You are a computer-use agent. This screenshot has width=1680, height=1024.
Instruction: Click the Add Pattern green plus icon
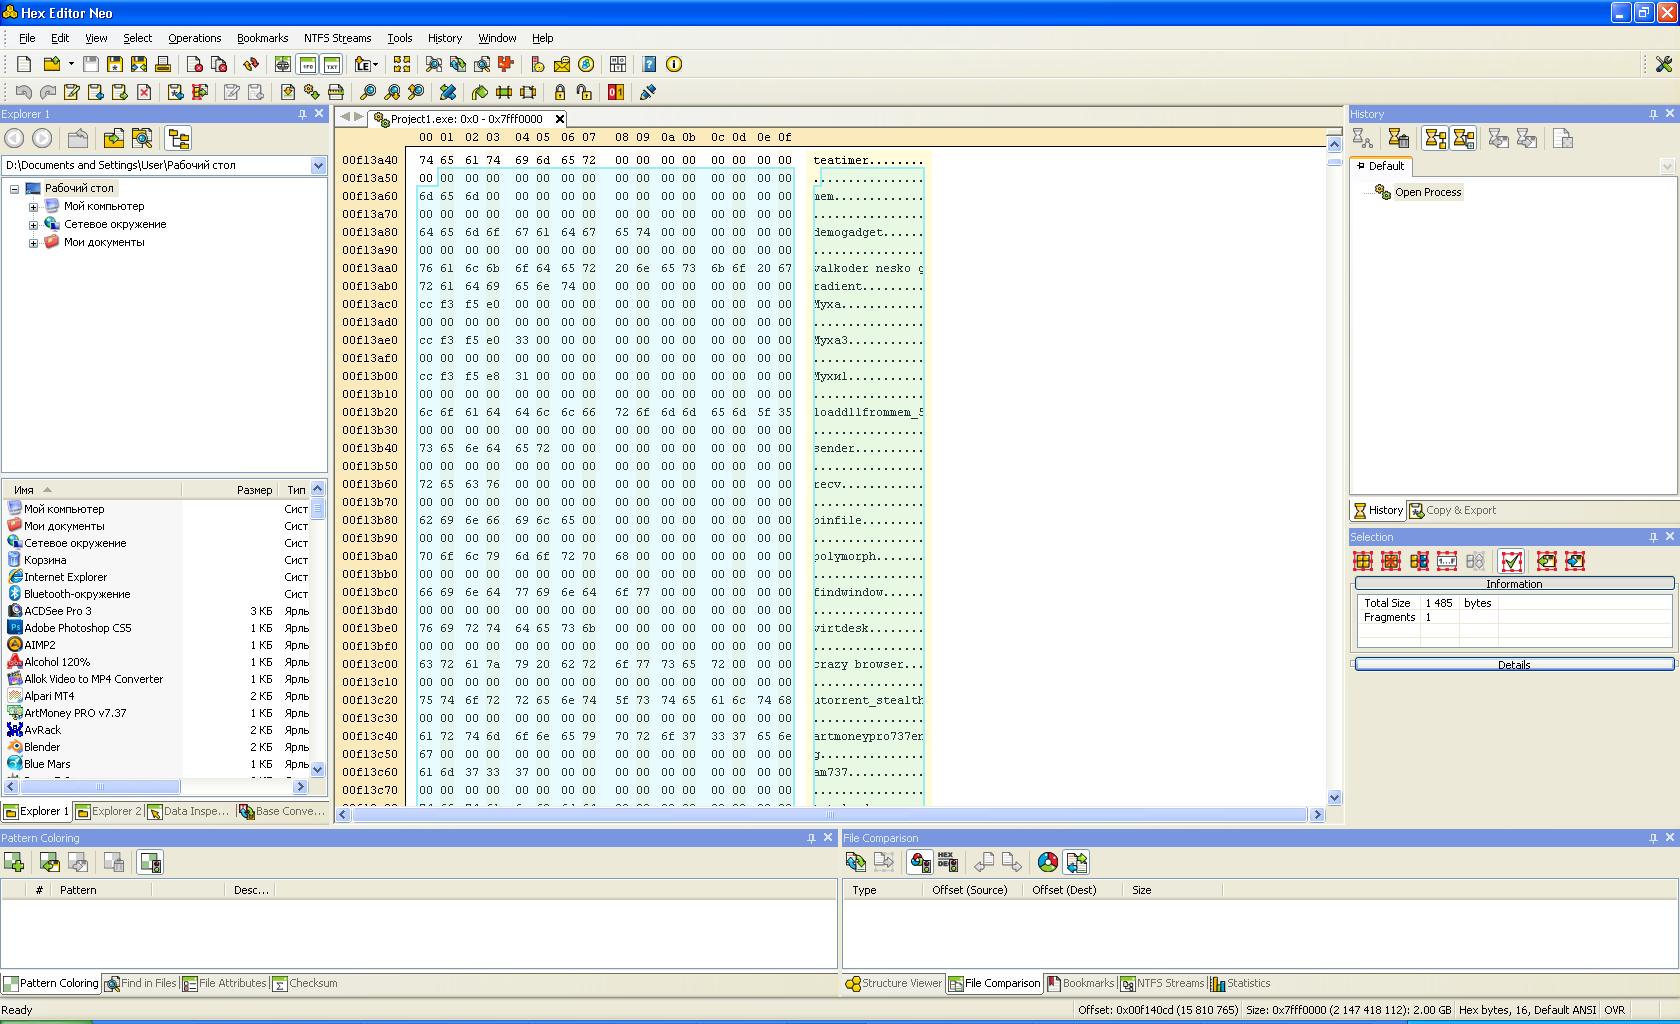14,862
